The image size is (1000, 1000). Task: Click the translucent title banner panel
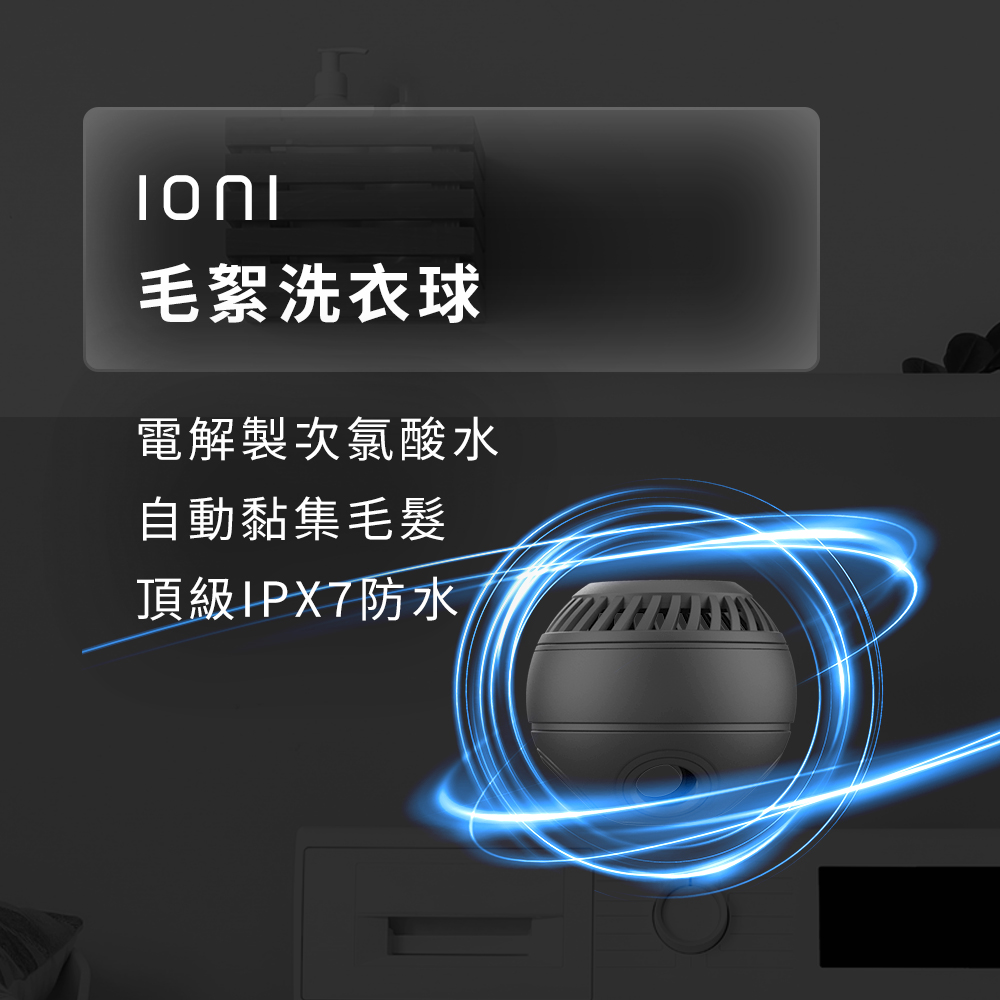(451, 239)
